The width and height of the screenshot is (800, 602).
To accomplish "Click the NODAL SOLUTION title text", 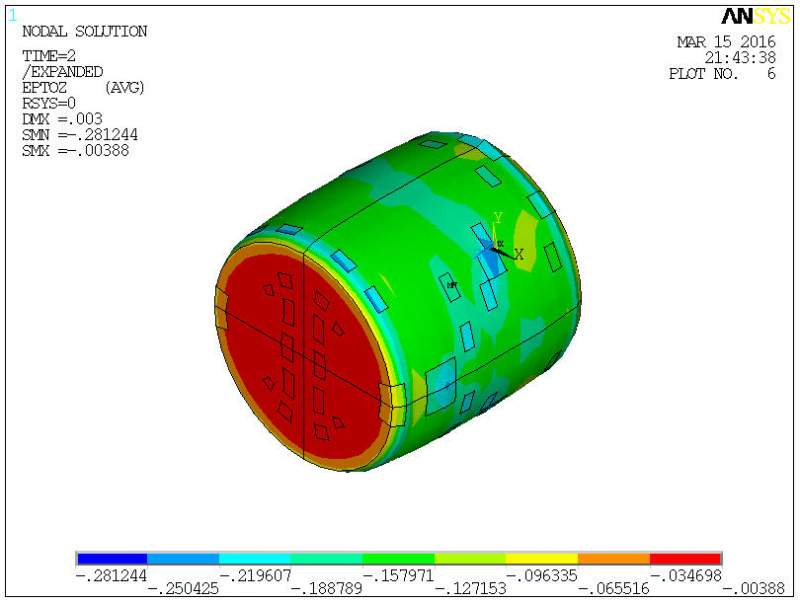I will (x=85, y=32).
